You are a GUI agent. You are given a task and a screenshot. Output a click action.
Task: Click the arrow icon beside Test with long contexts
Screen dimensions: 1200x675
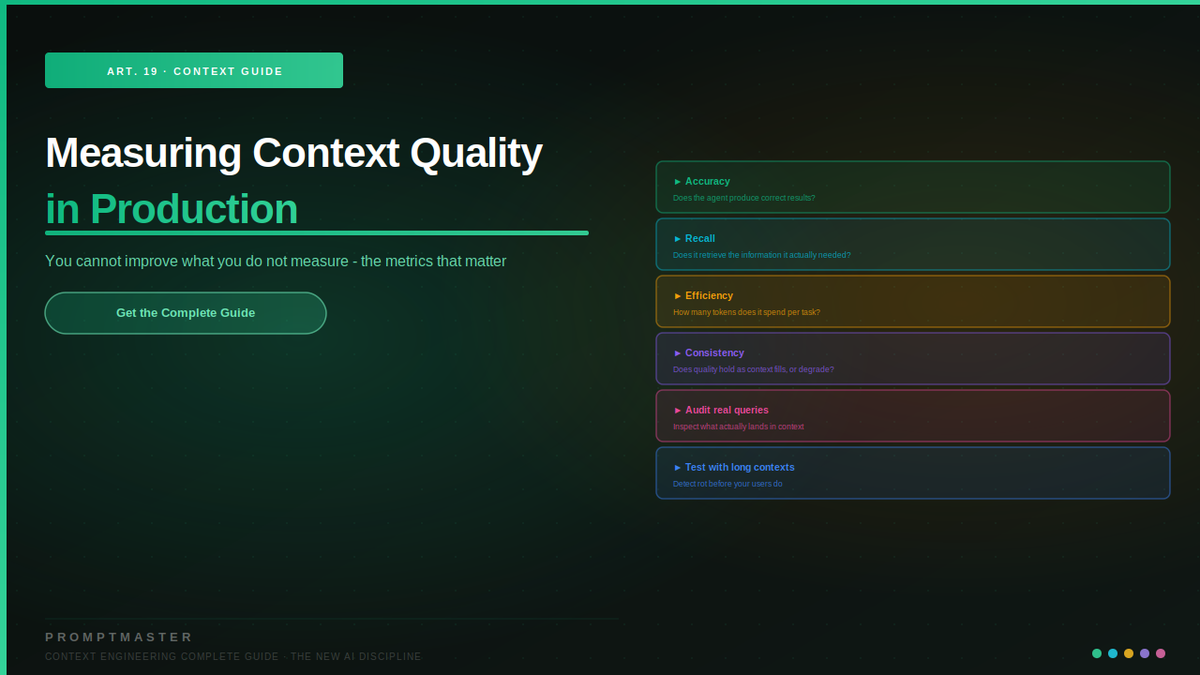click(x=677, y=467)
